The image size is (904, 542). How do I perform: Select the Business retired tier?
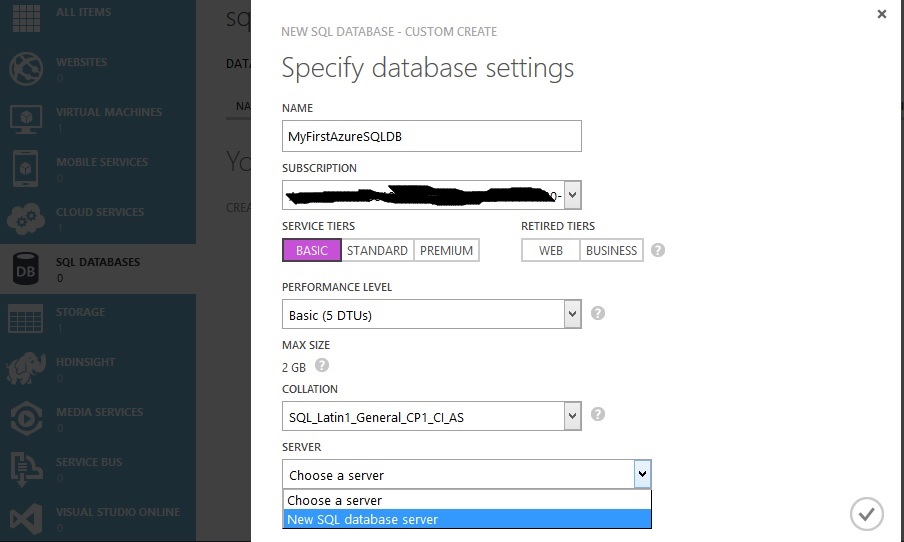tap(611, 250)
